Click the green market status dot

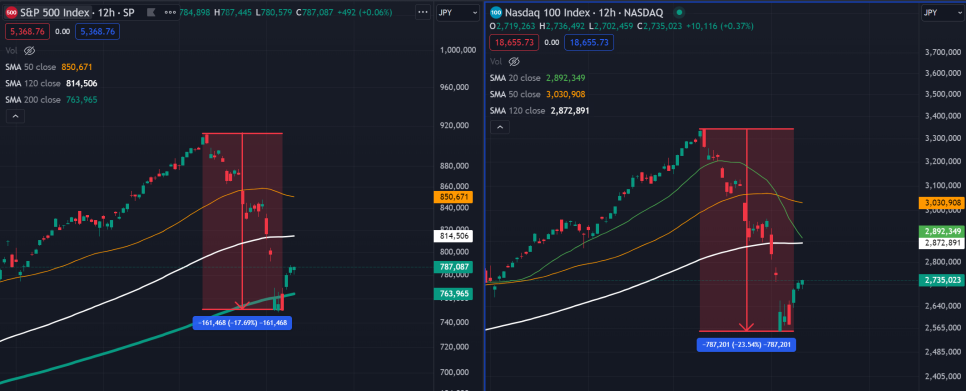pos(679,12)
